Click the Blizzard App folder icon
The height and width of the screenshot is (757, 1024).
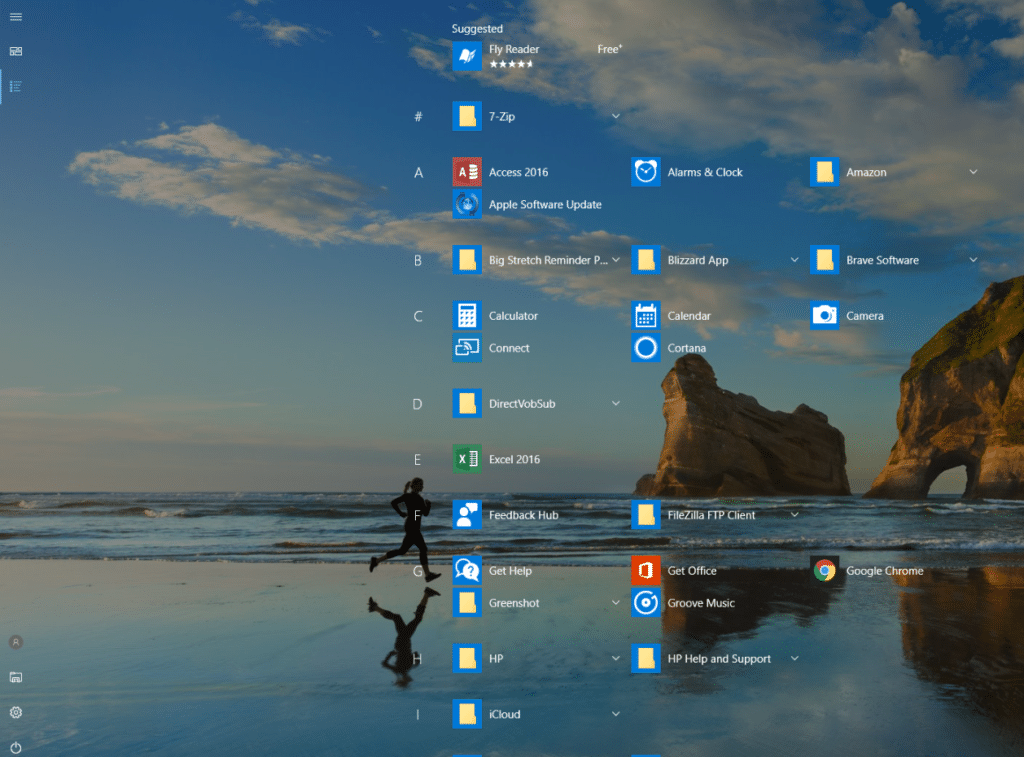point(646,260)
